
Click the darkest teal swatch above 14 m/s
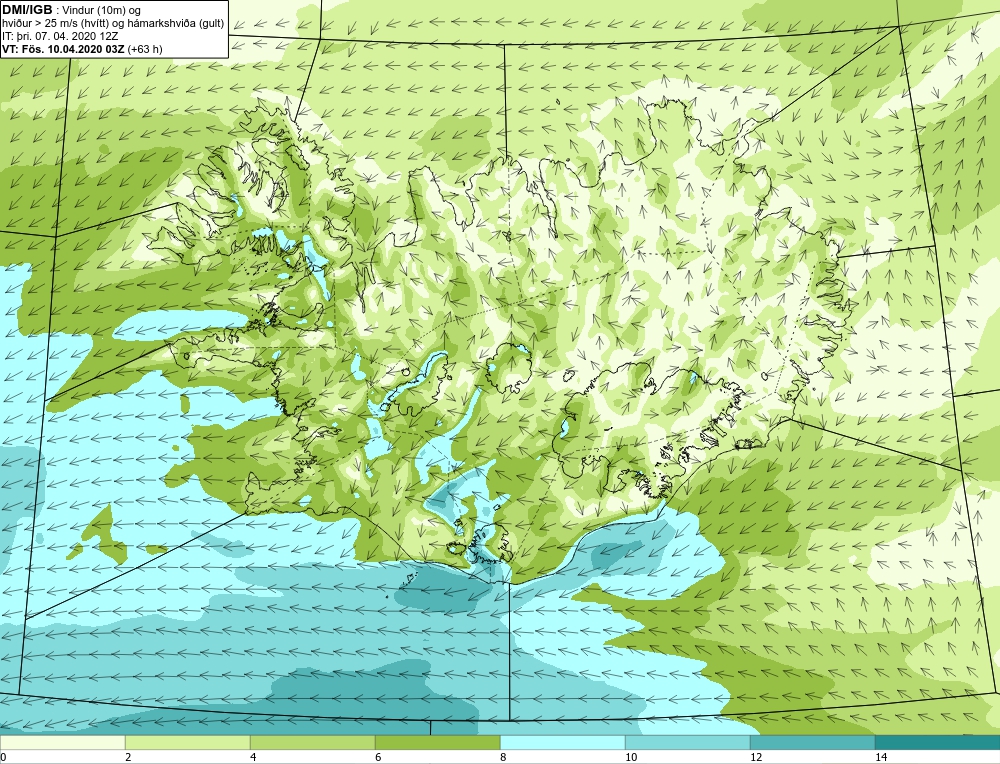[x=938, y=742]
